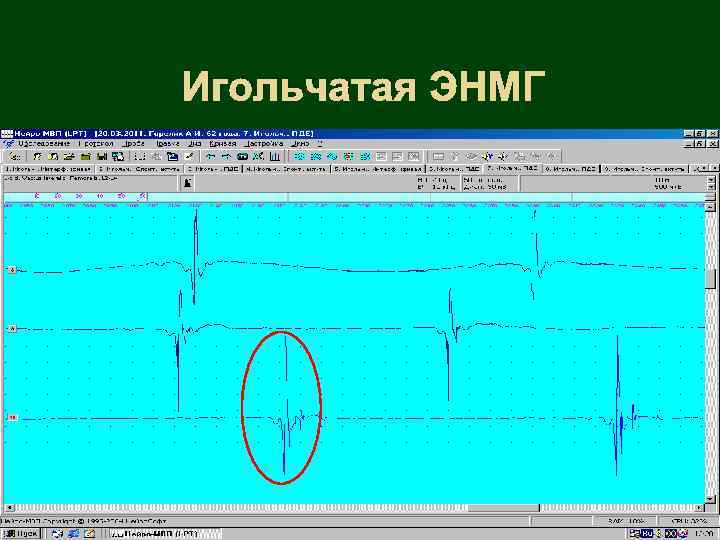Open the Проба menu
This screenshot has height=540, width=720.
pyautogui.click(x=134, y=144)
